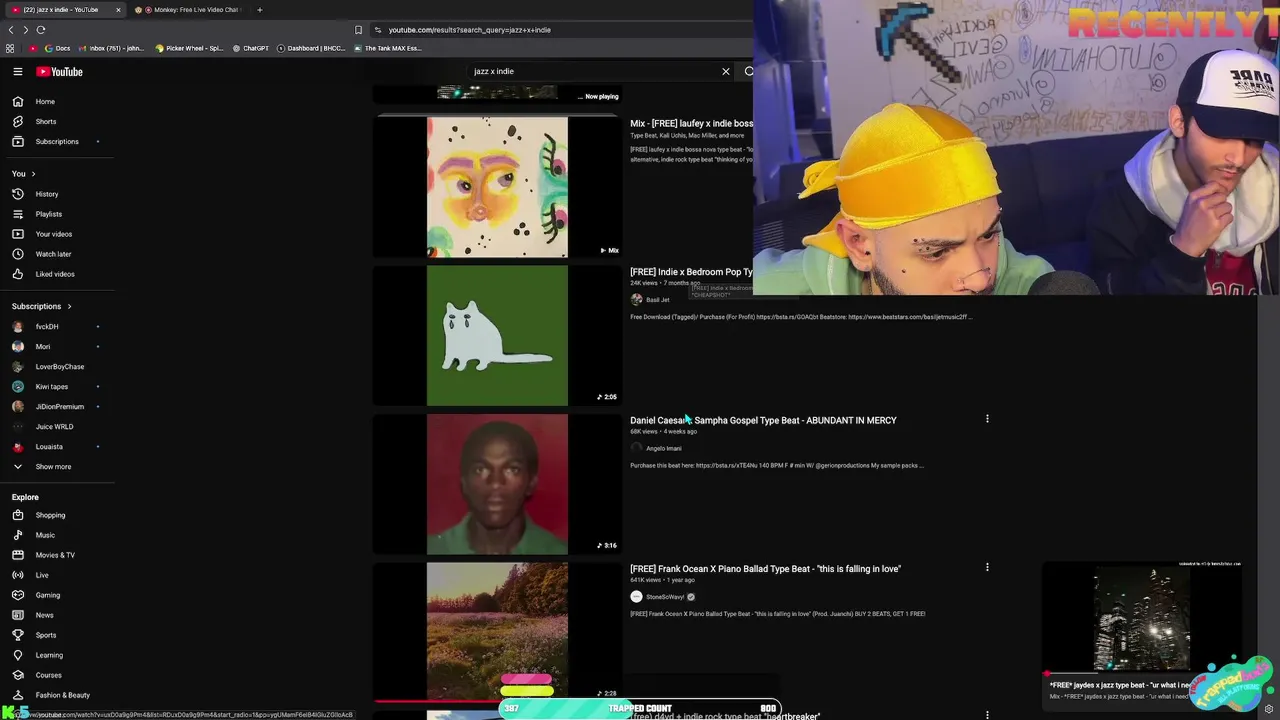Go to Home in sidebar

45,102
